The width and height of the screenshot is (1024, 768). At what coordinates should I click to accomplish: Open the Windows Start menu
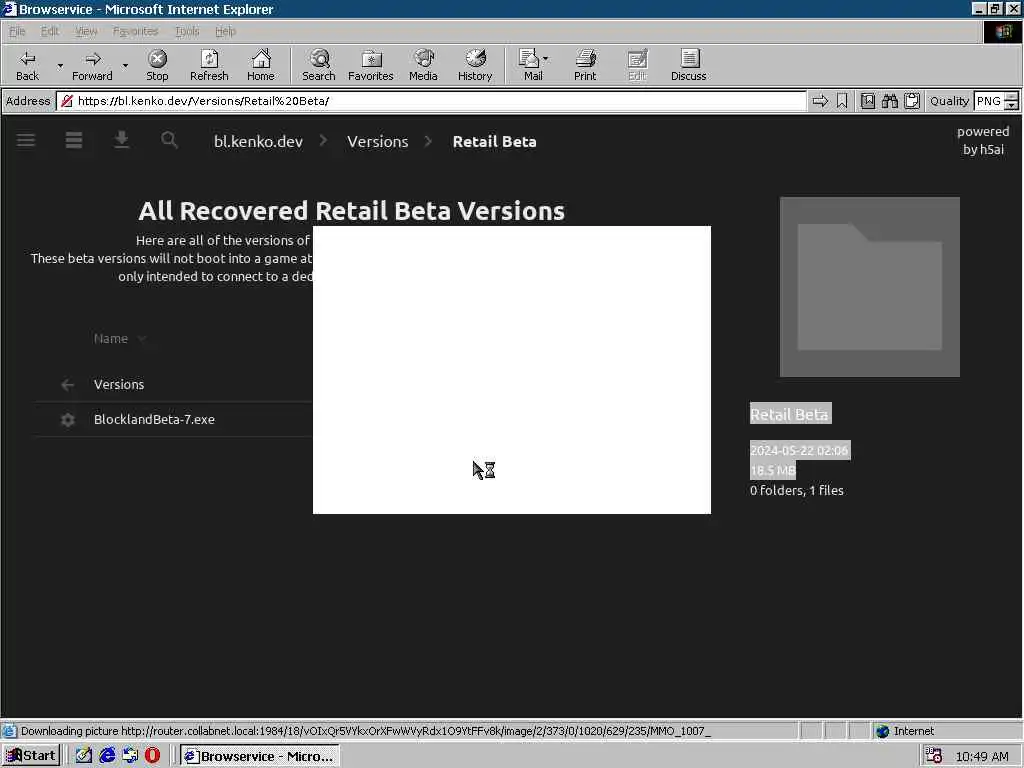click(x=31, y=756)
